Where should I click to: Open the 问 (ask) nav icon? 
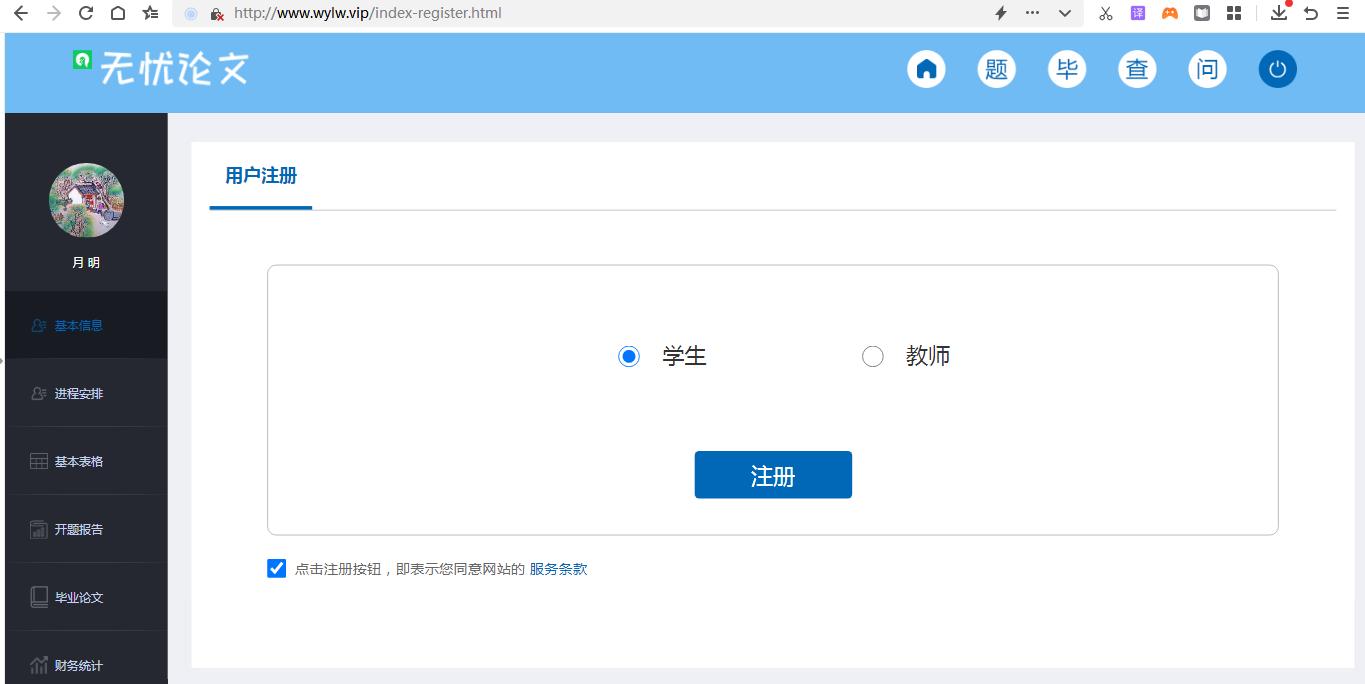coord(1206,69)
